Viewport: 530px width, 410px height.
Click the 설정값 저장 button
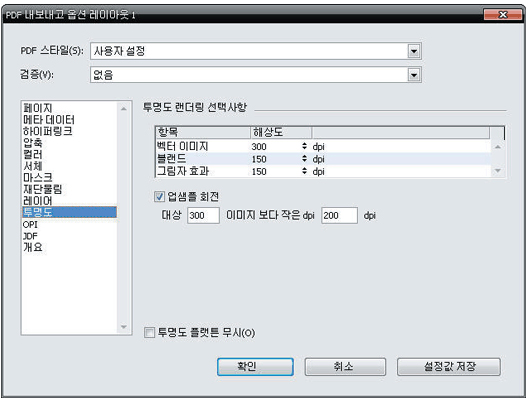[449, 367]
